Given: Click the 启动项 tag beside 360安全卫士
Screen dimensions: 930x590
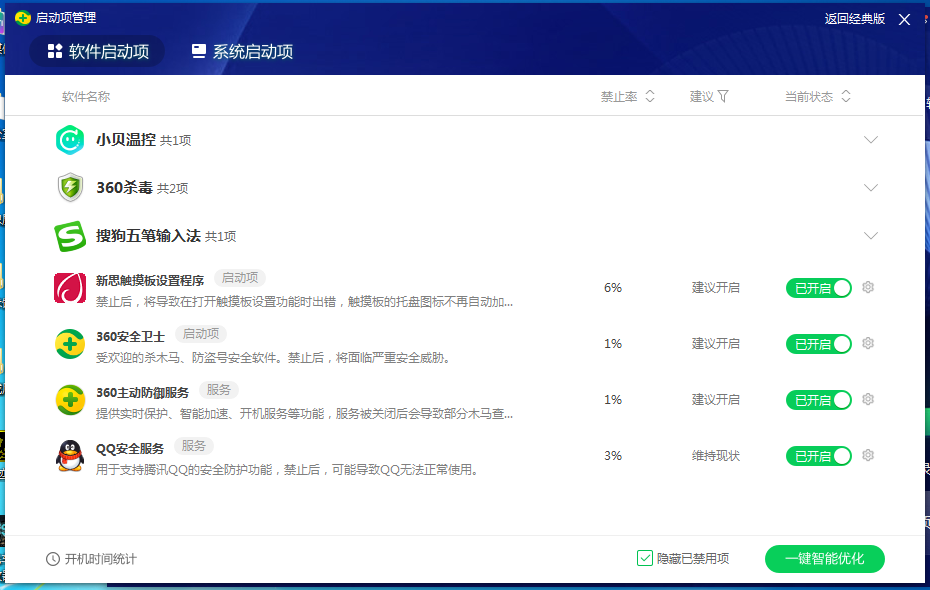Looking at the screenshot, I should coord(200,334).
